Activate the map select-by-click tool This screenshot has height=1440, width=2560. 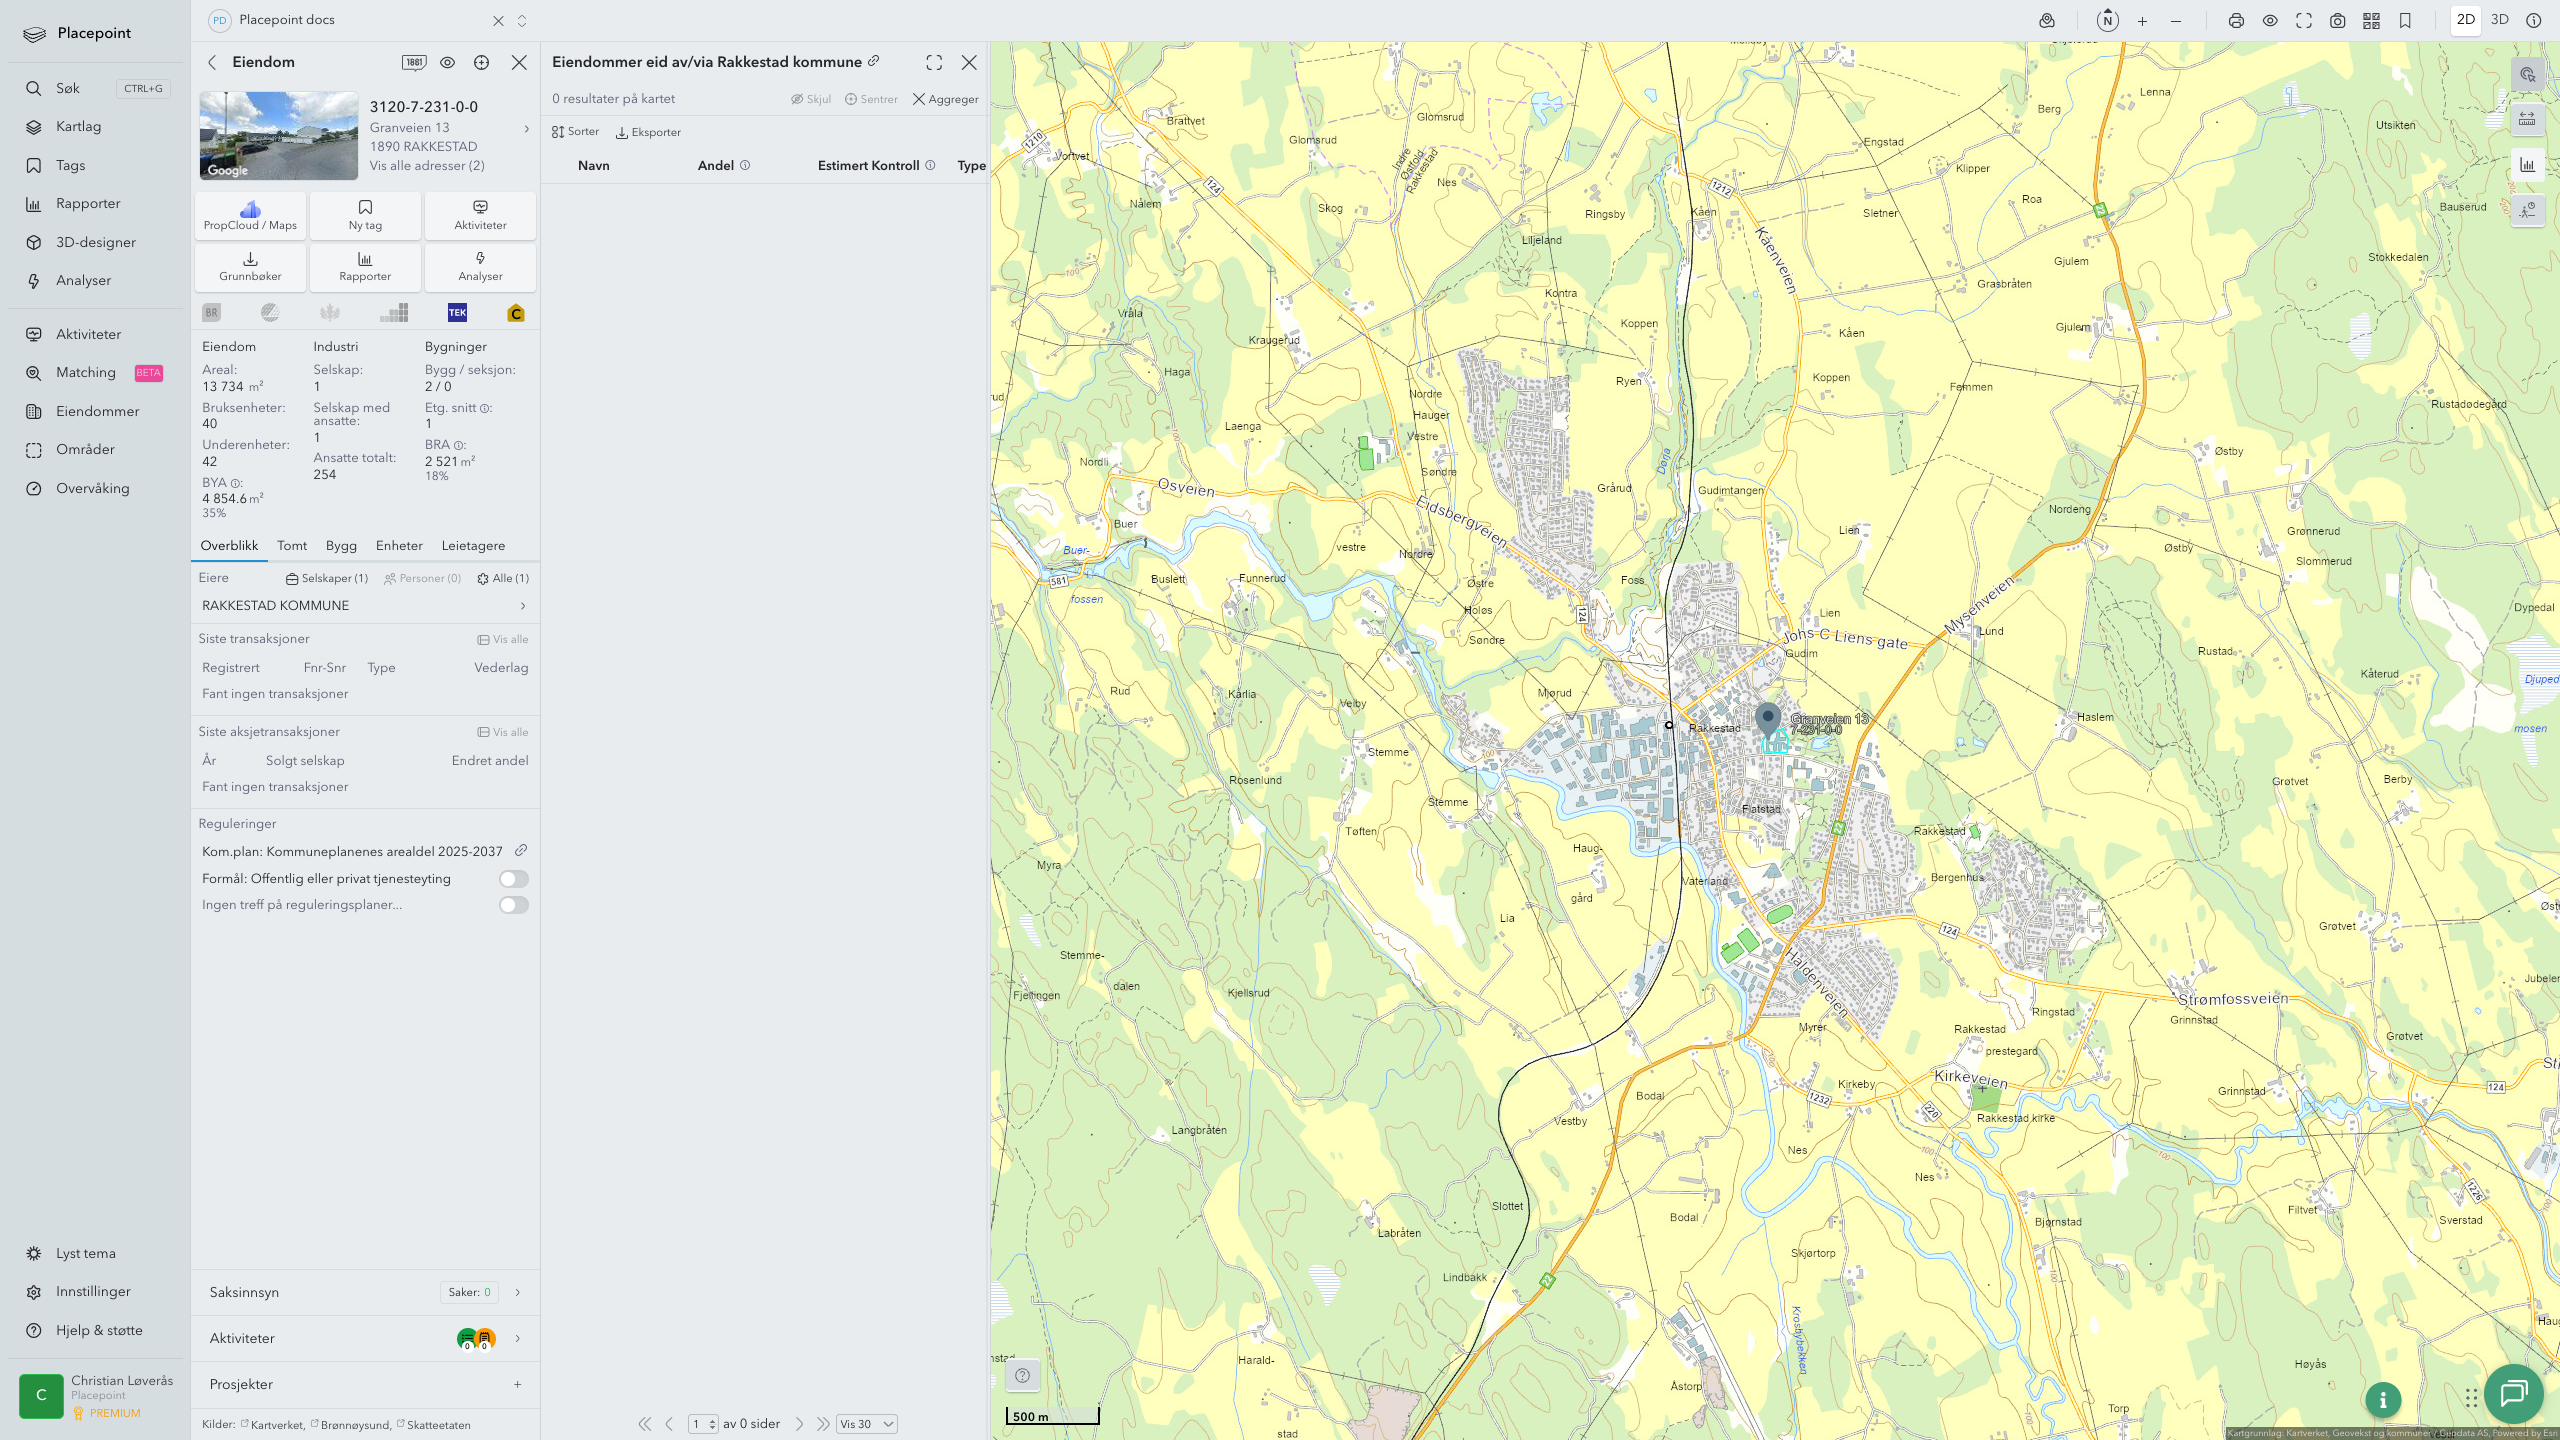coord(2528,75)
